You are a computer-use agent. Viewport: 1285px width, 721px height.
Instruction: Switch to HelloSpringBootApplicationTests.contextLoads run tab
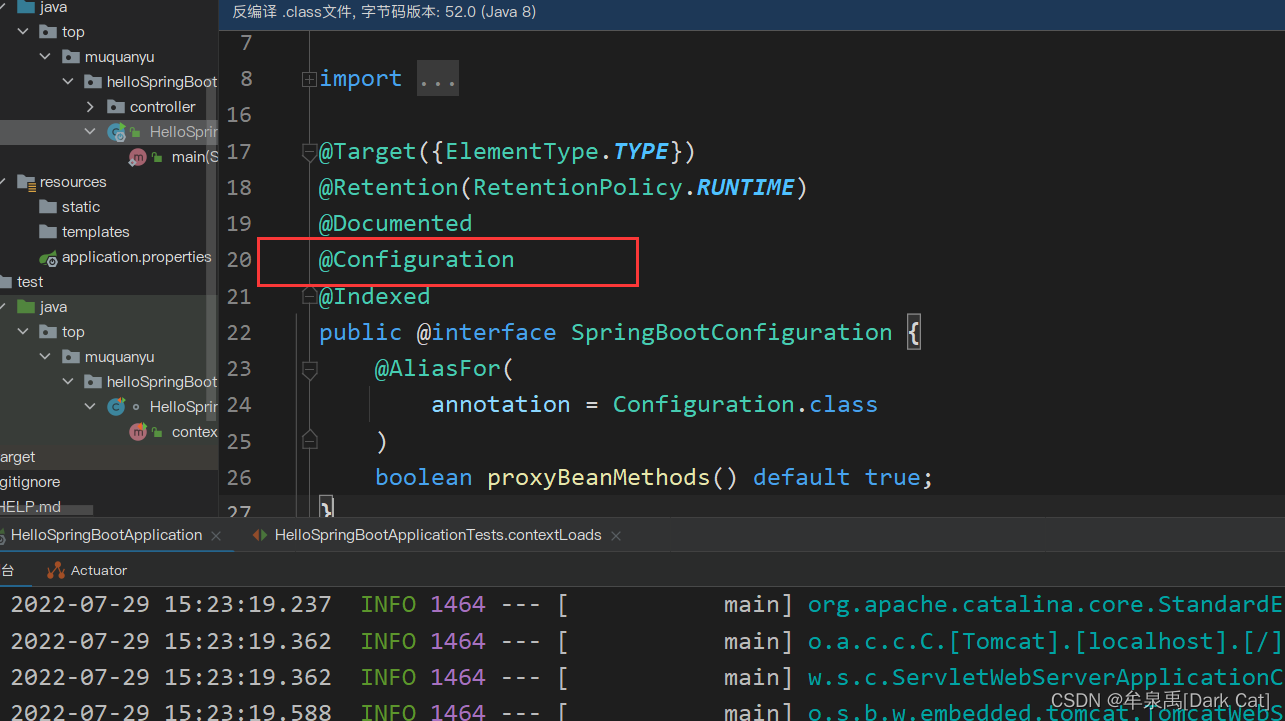coord(438,535)
